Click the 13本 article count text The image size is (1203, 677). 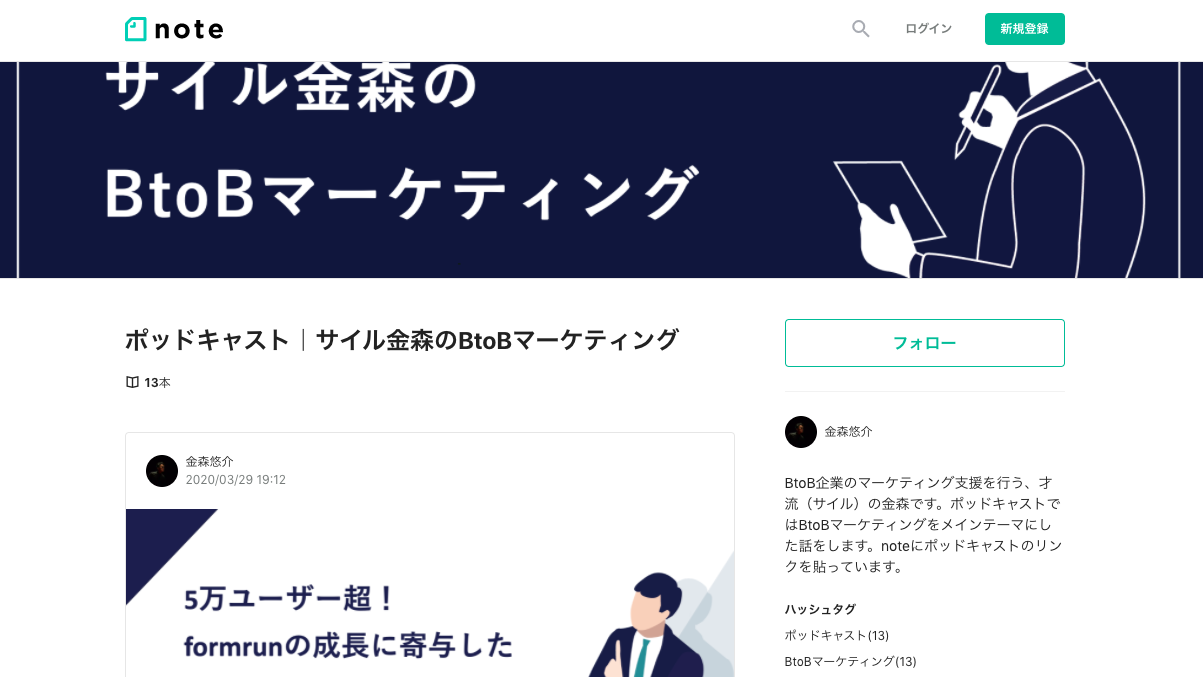click(x=157, y=382)
